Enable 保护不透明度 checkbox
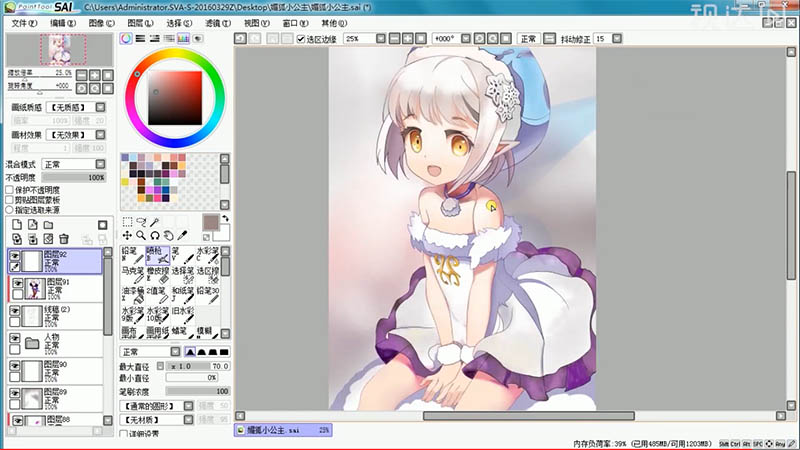This screenshot has width=800, height=450. tap(9, 190)
